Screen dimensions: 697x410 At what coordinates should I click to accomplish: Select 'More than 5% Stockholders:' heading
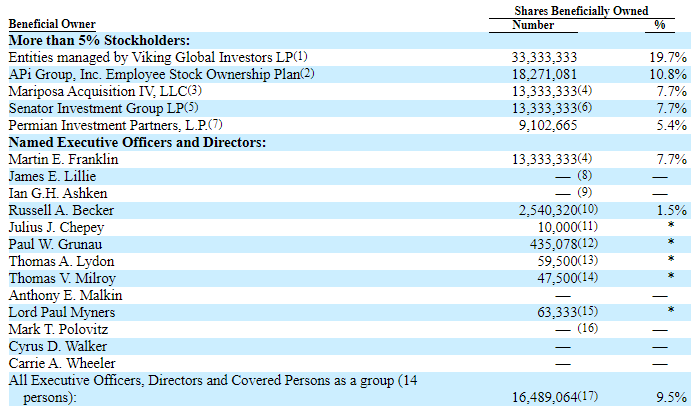coord(99,40)
